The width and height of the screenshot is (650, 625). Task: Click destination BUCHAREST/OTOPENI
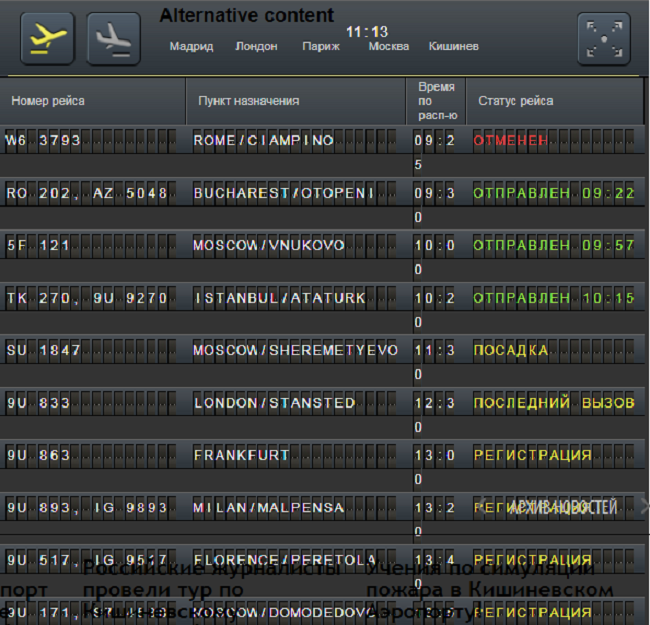point(284,193)
